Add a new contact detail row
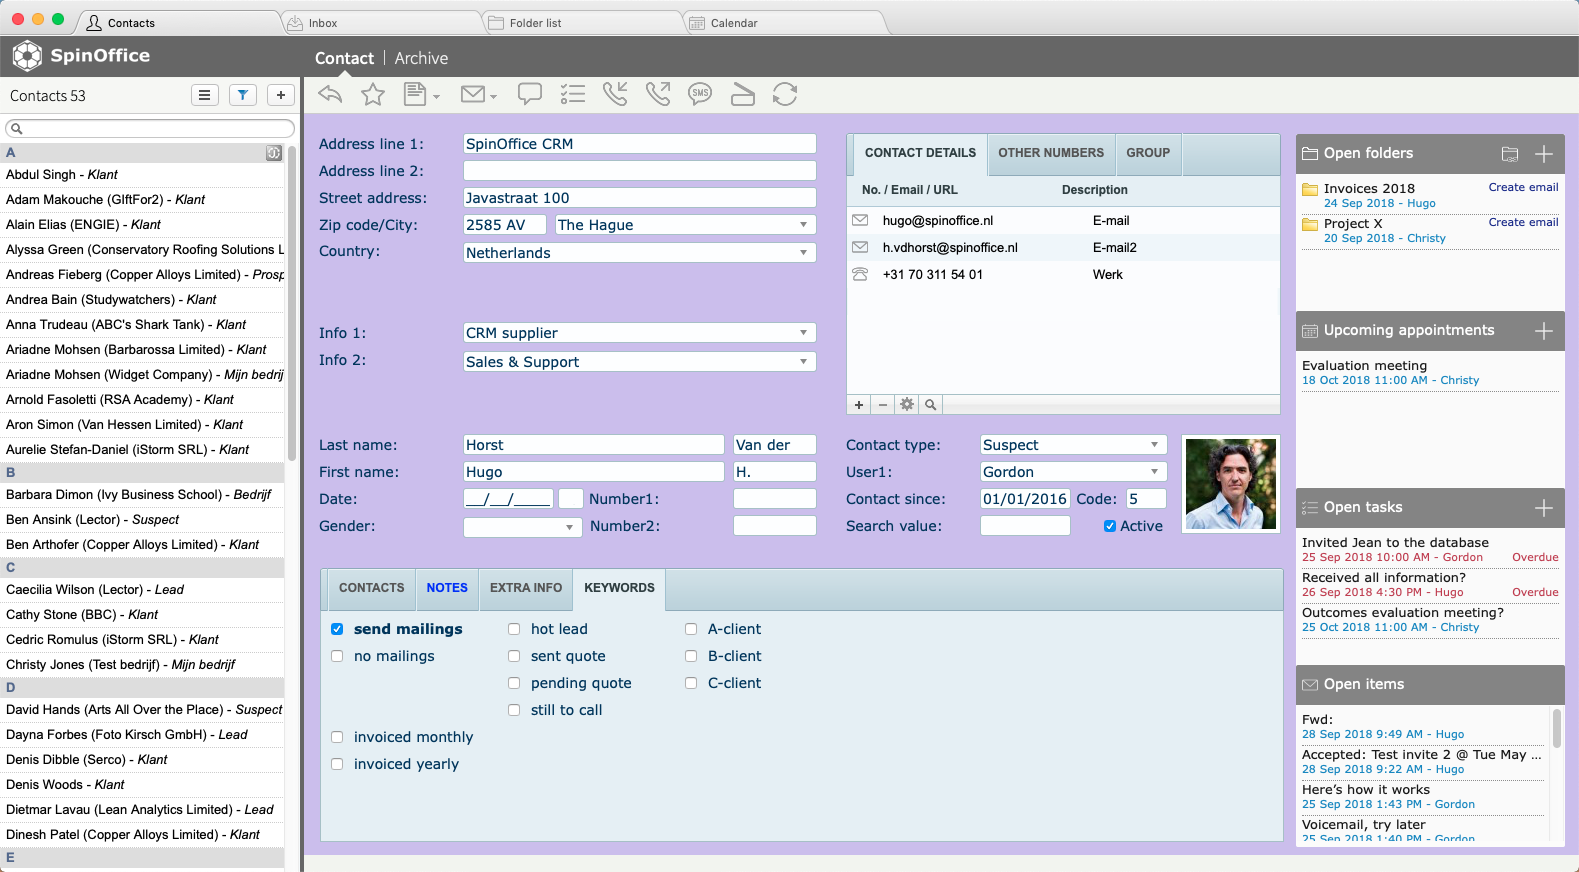 (x=859, y=405)
